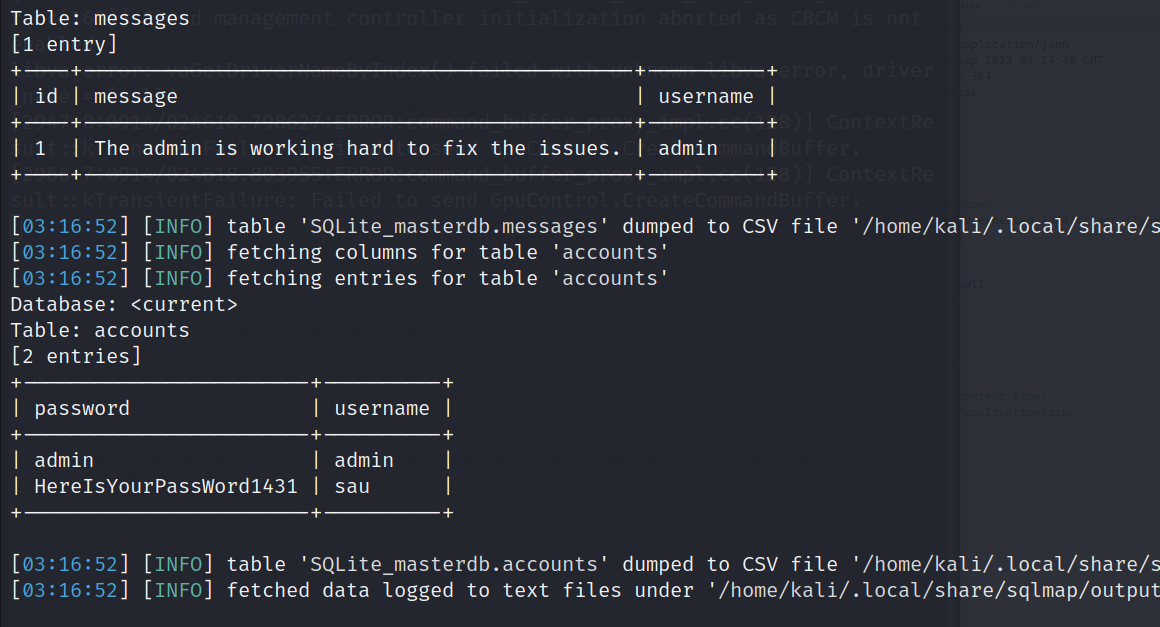Click the admin username in accounts table
Viewport: 1160px width, 627px height.
tap(364, 461)
